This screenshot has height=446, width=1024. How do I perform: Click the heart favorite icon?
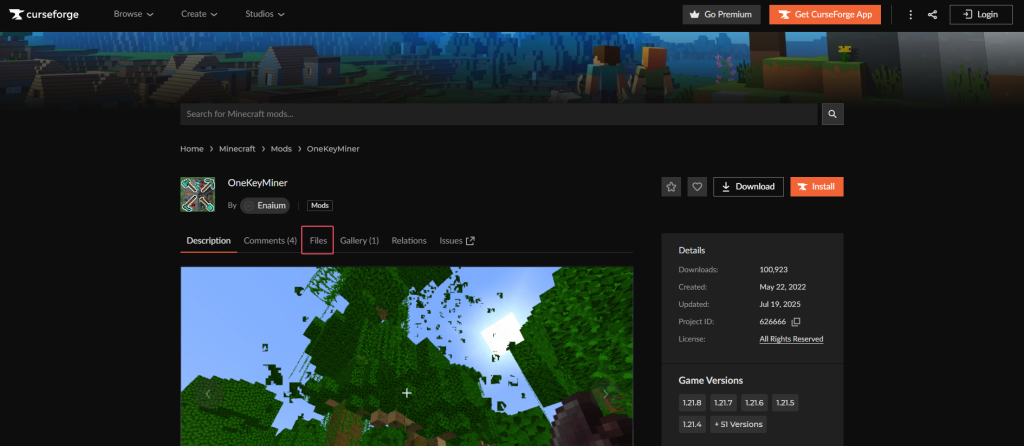pyautogui.click(x=697, y=187)
